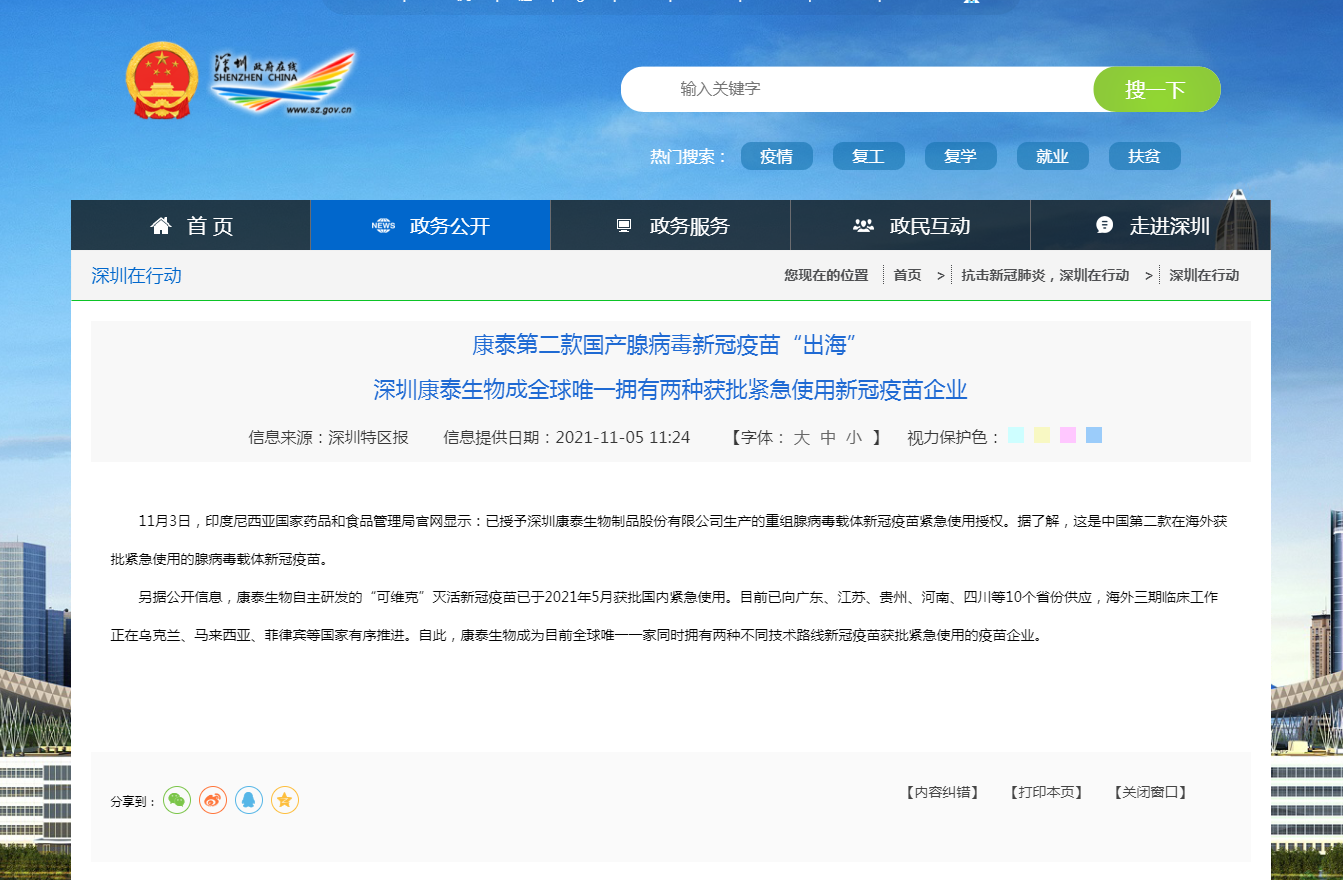The image size is (1343, 880).
Task: Click the 您现在的位置 label
Action: tap(826, 275)
